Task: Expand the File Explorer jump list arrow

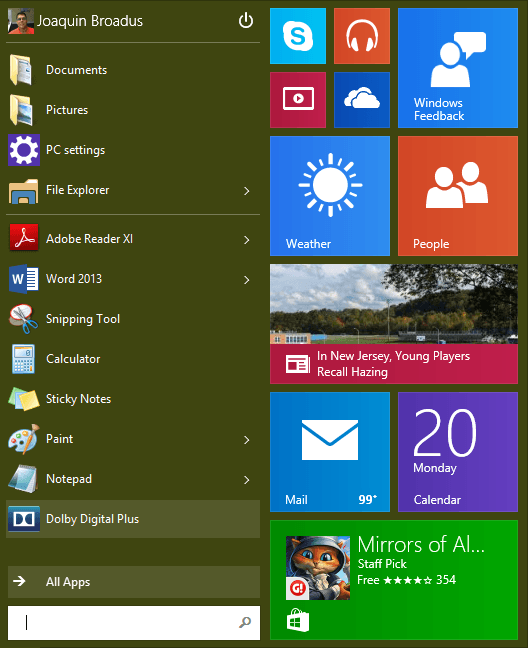Action: [247, 191]
